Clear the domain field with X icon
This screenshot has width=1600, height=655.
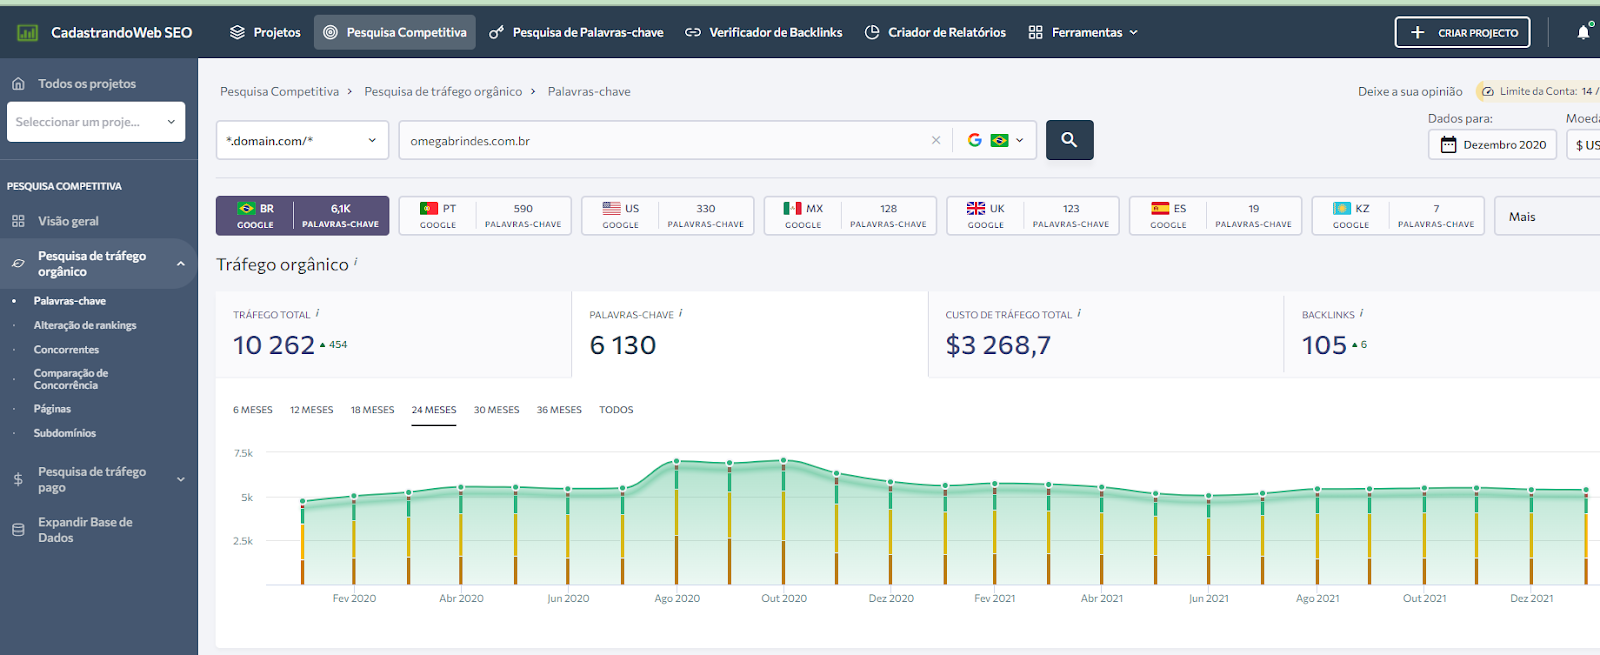point(936,140)
